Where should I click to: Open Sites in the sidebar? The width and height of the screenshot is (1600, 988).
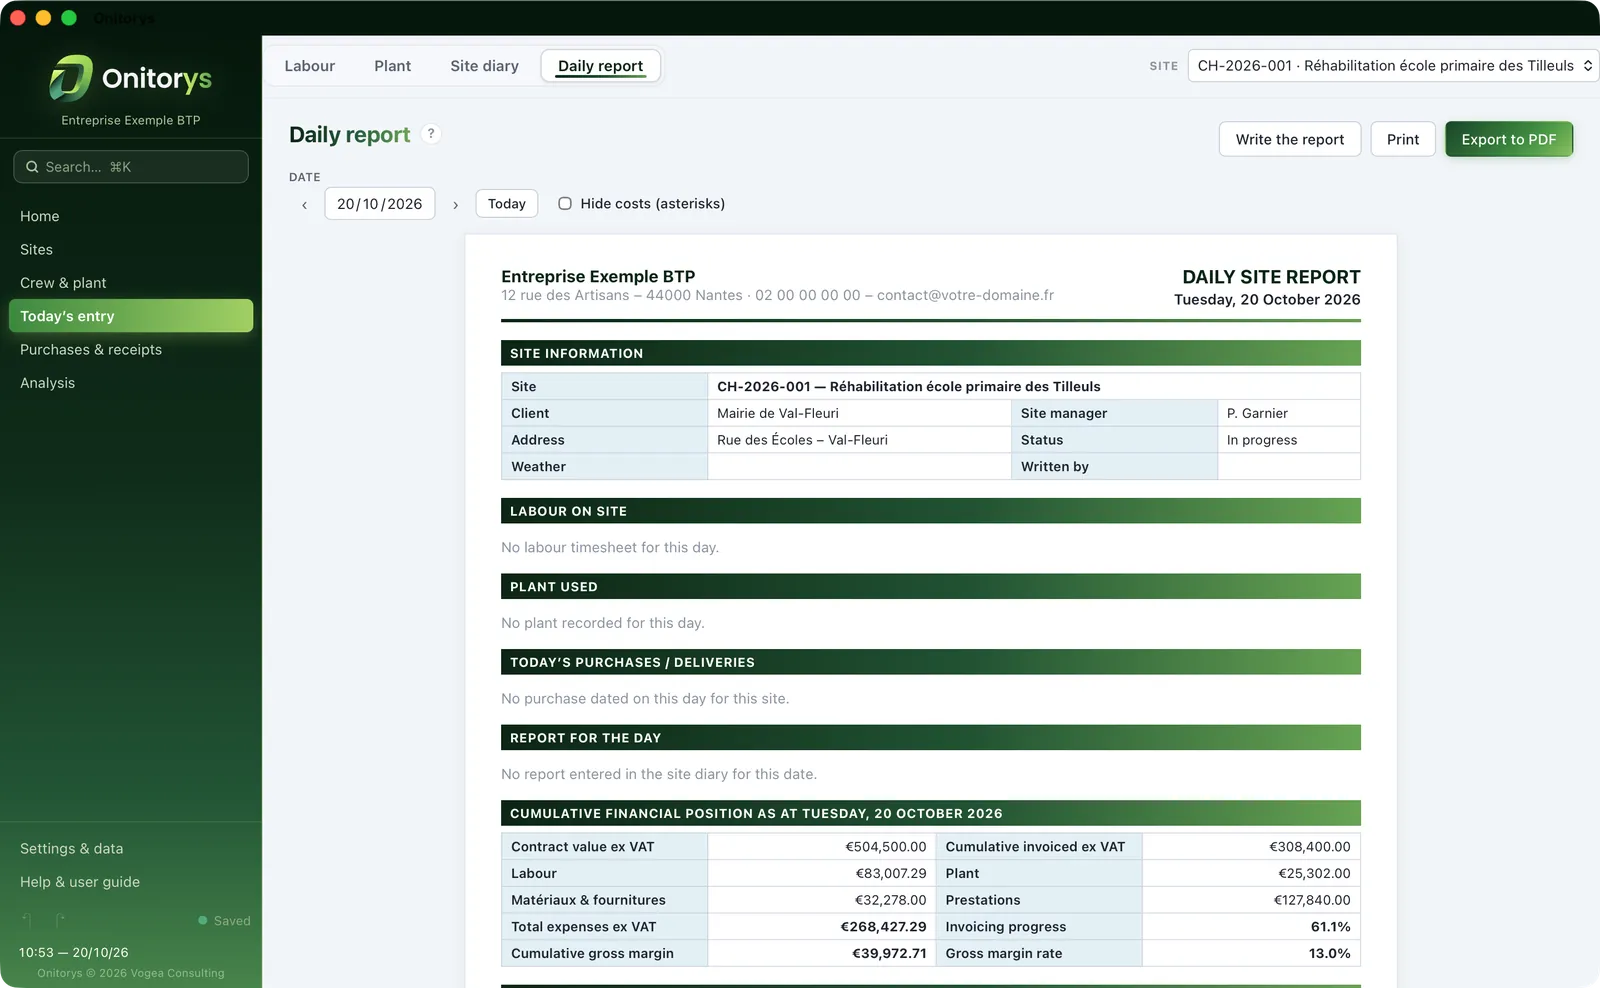pos(131,249)
